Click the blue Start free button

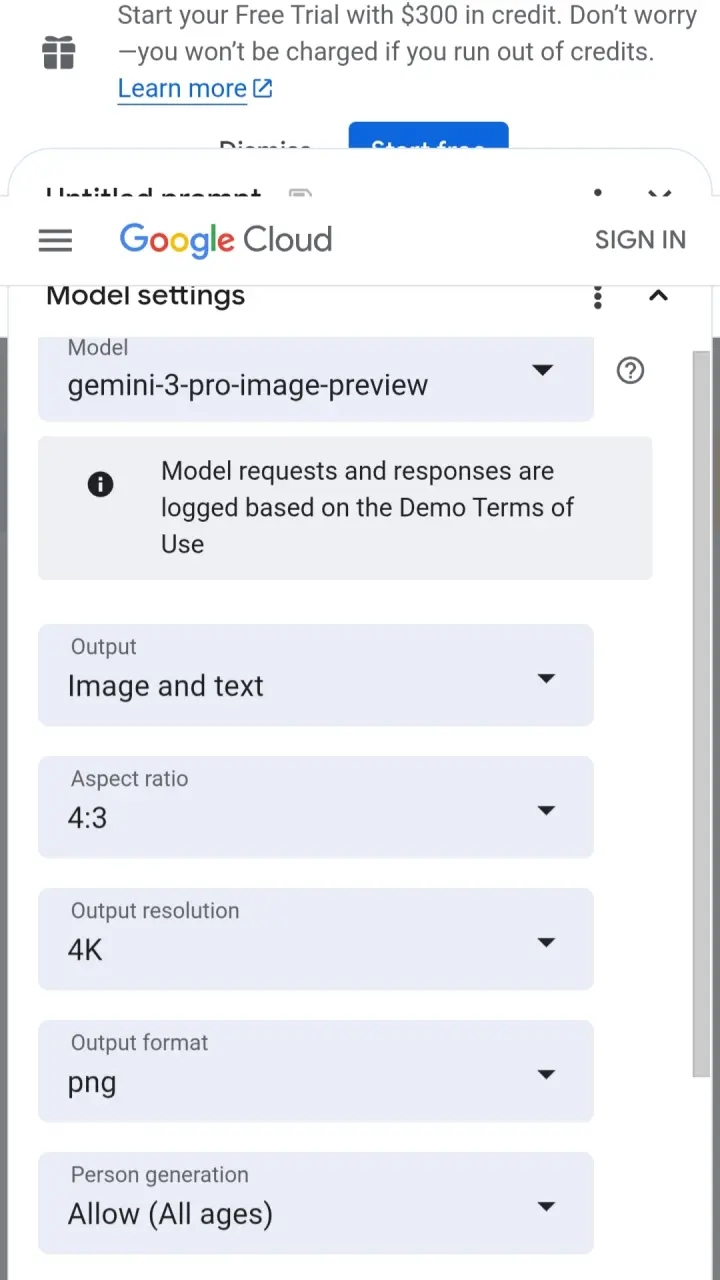pyautogui.click(x=429, y=137)
